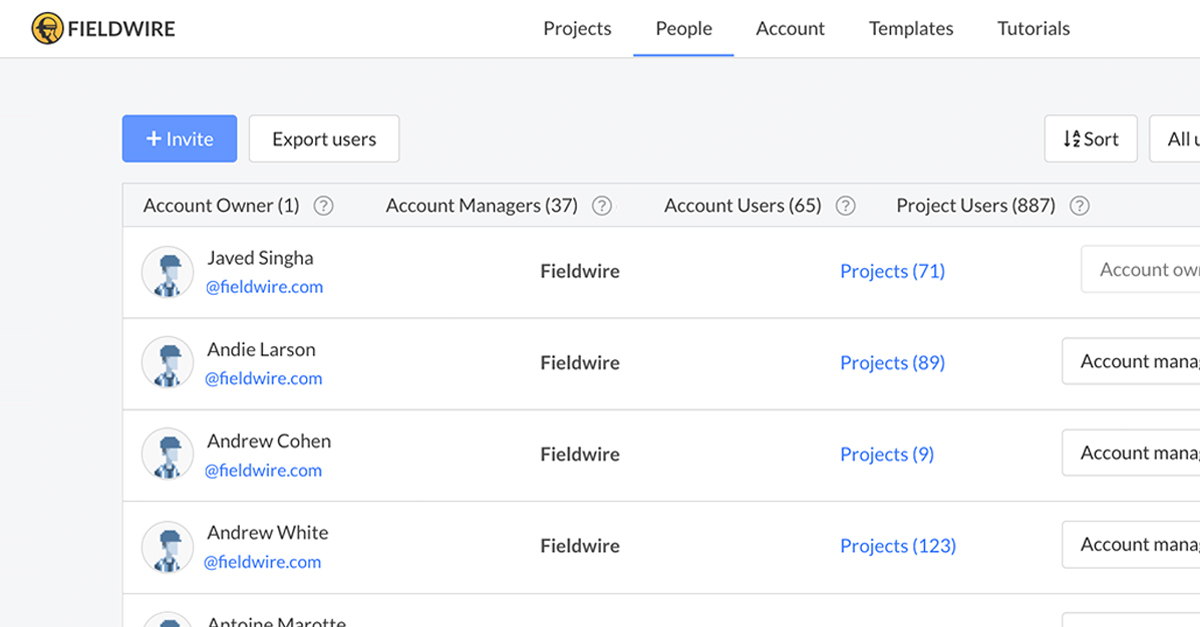Click Andrew Cohen's avatar icon
The image size is (1200, 627).
click(167, 455)
